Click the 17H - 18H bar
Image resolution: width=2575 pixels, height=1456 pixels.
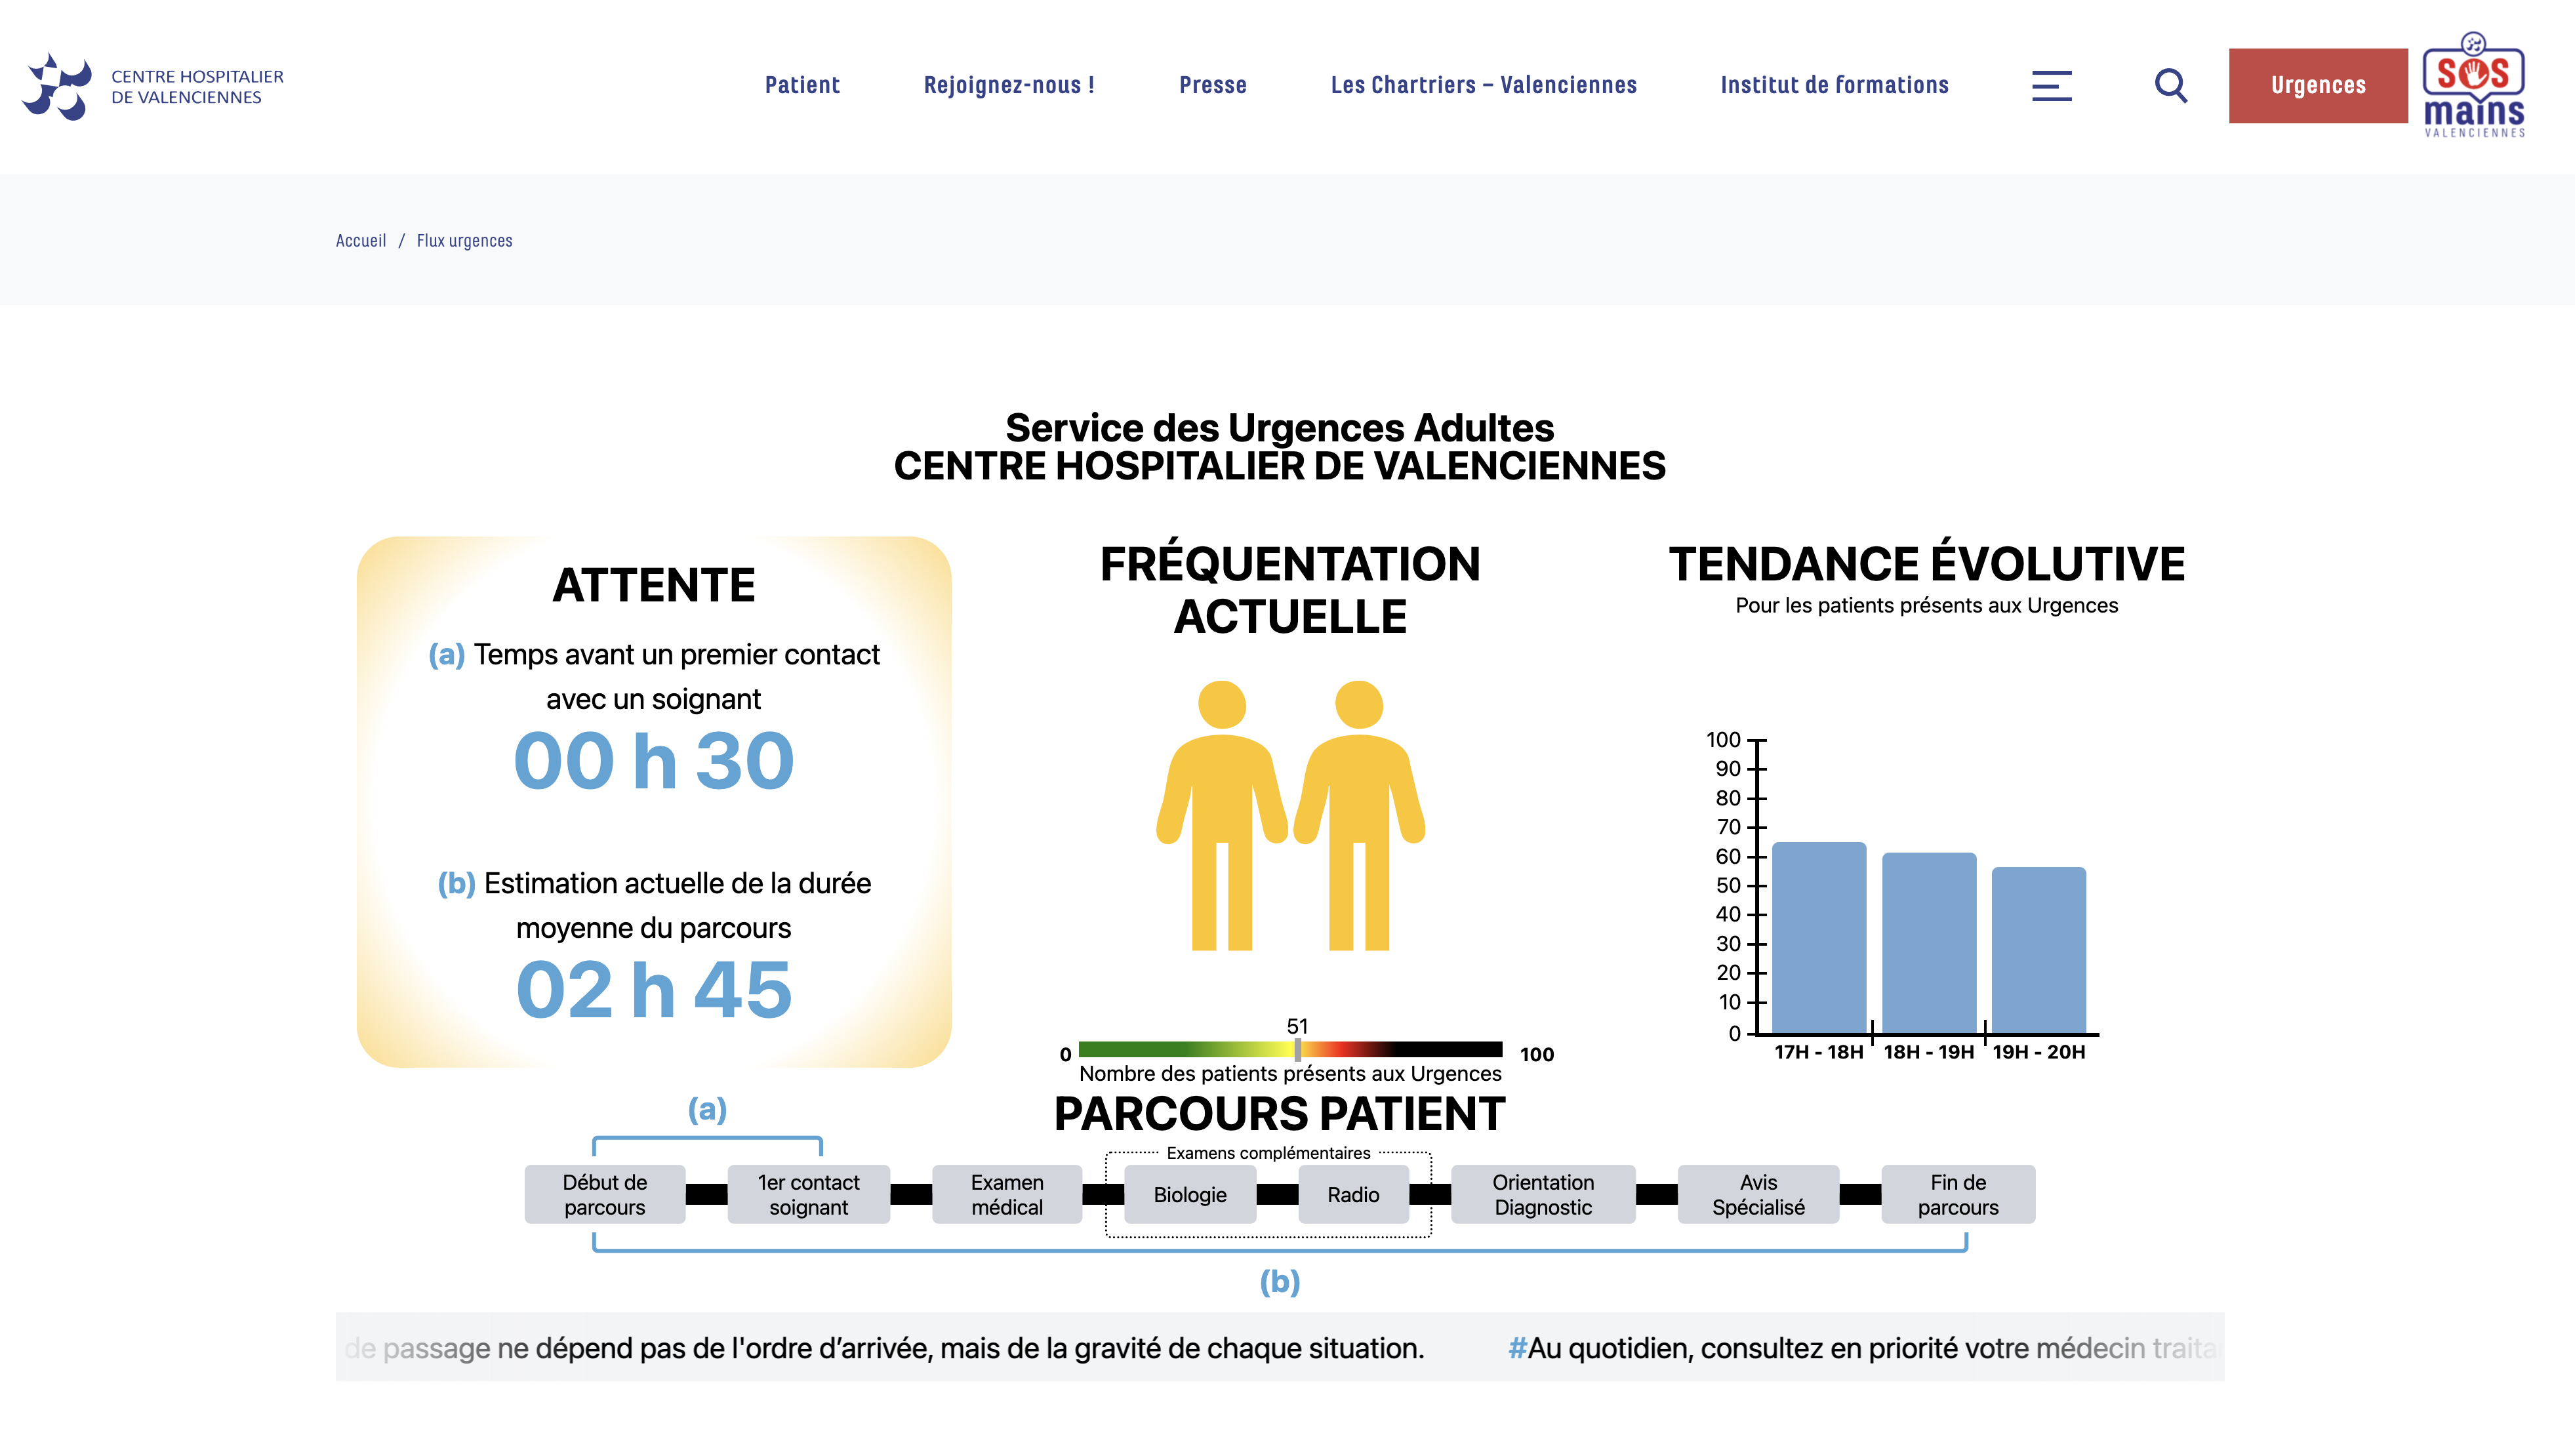click(1818, 938)
